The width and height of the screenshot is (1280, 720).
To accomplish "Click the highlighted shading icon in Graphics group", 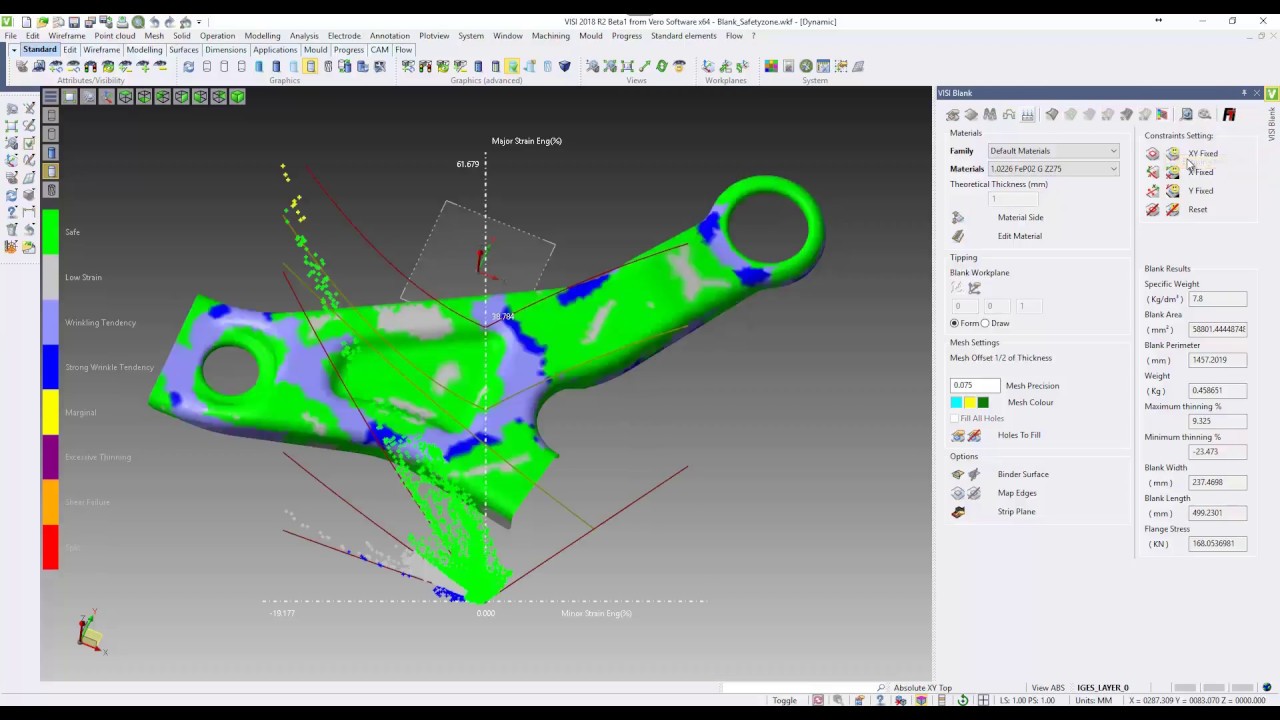I will [311, 66].
